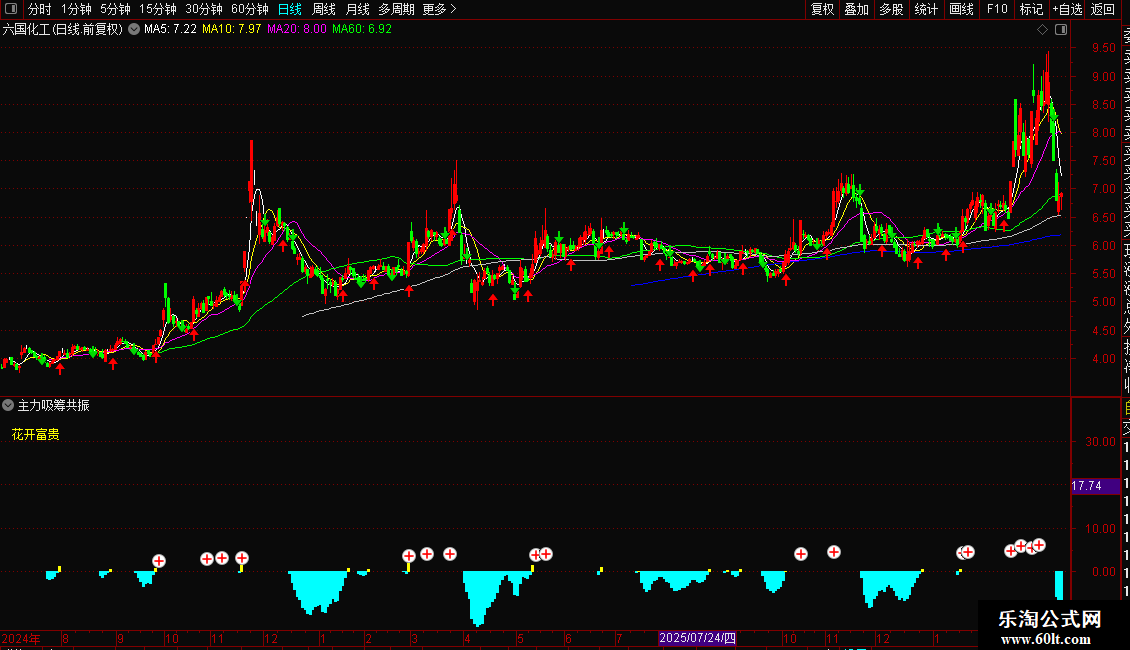Switch to 分时 view
The height and width of the screenshot is (650, 1130).
tap(40, 9)
